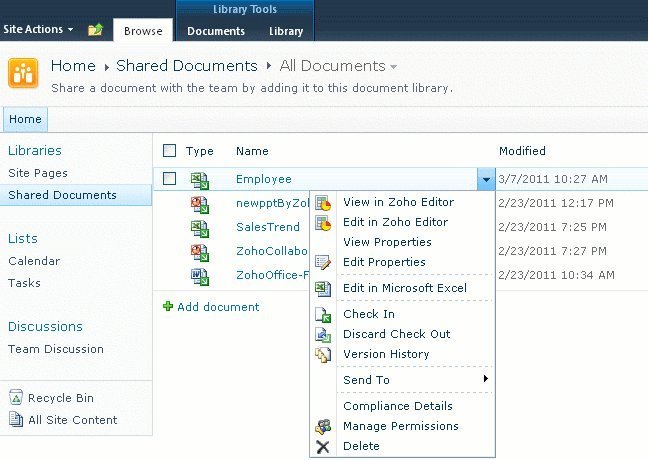
Task: Click the Manage Permissions icon
Action: [323, 426]
